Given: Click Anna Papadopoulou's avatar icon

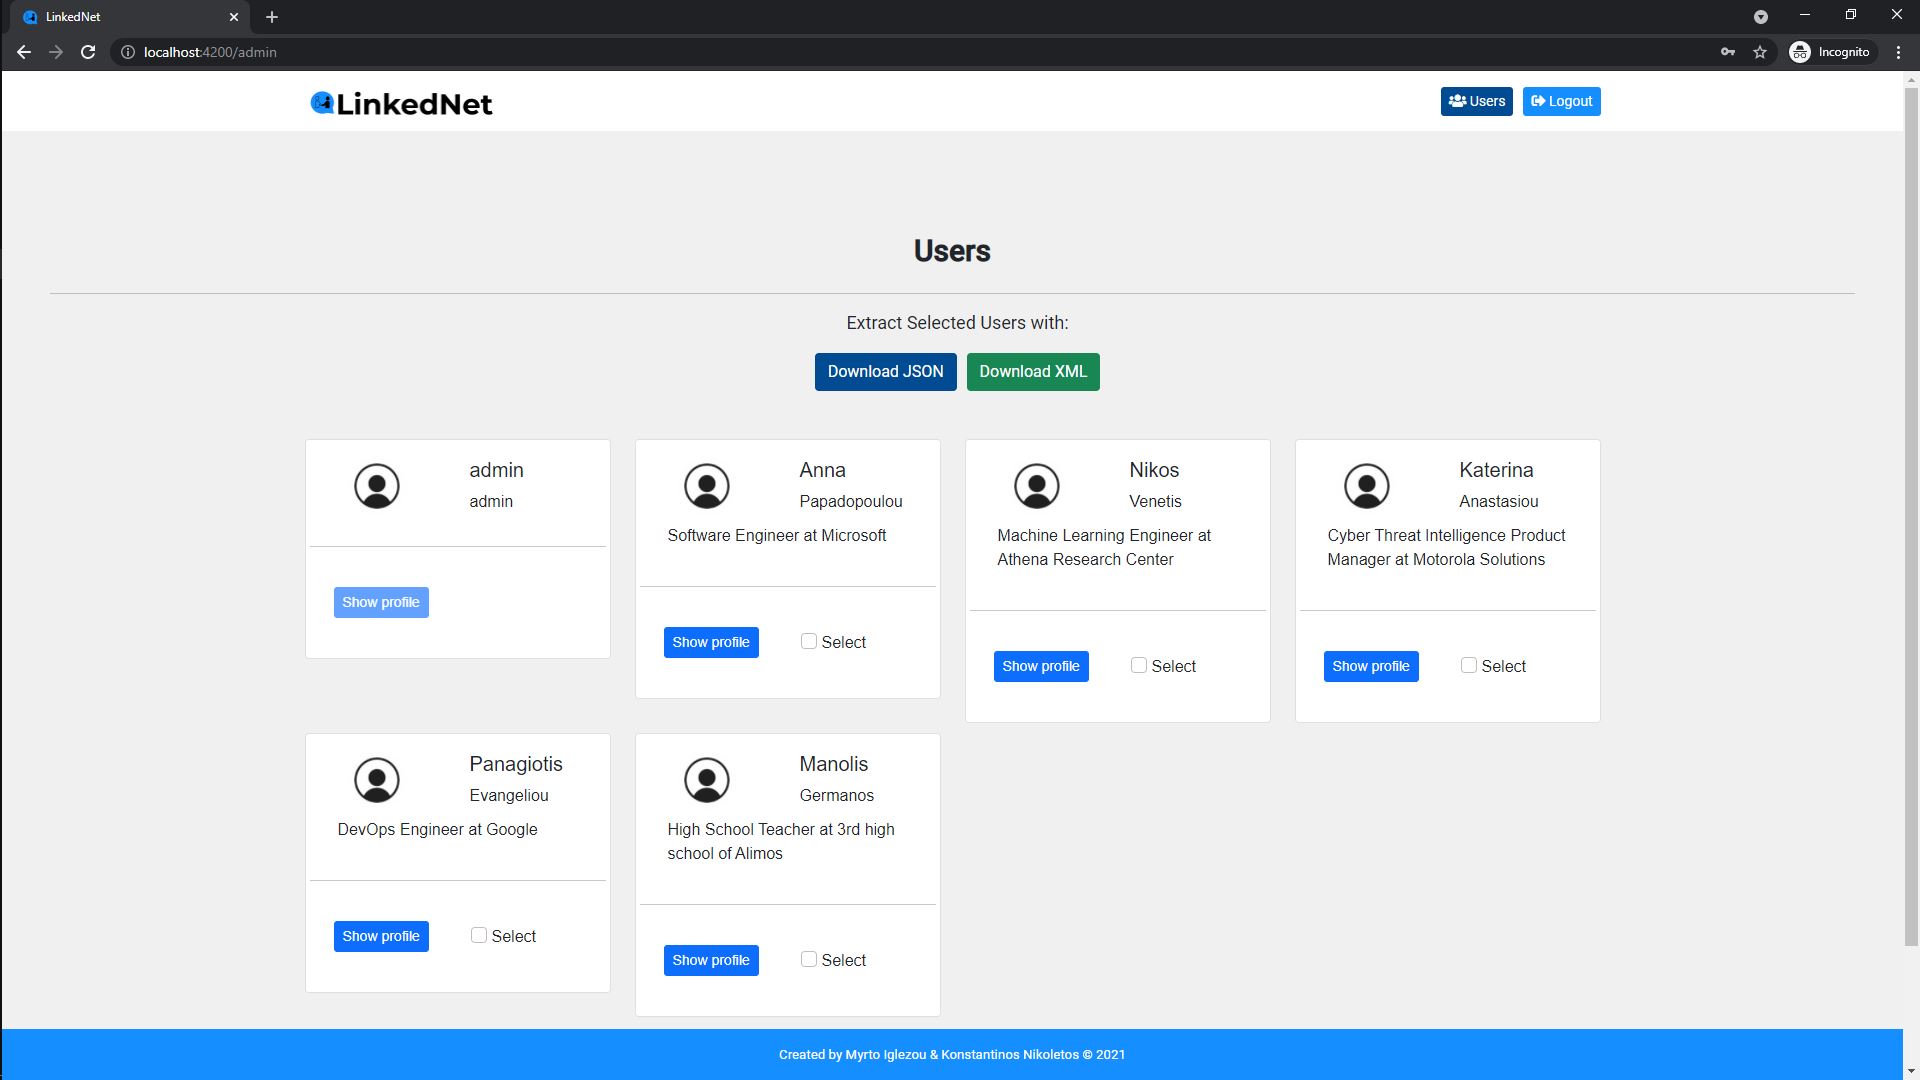Looking at the screenshot, I should tap(707, 486).
